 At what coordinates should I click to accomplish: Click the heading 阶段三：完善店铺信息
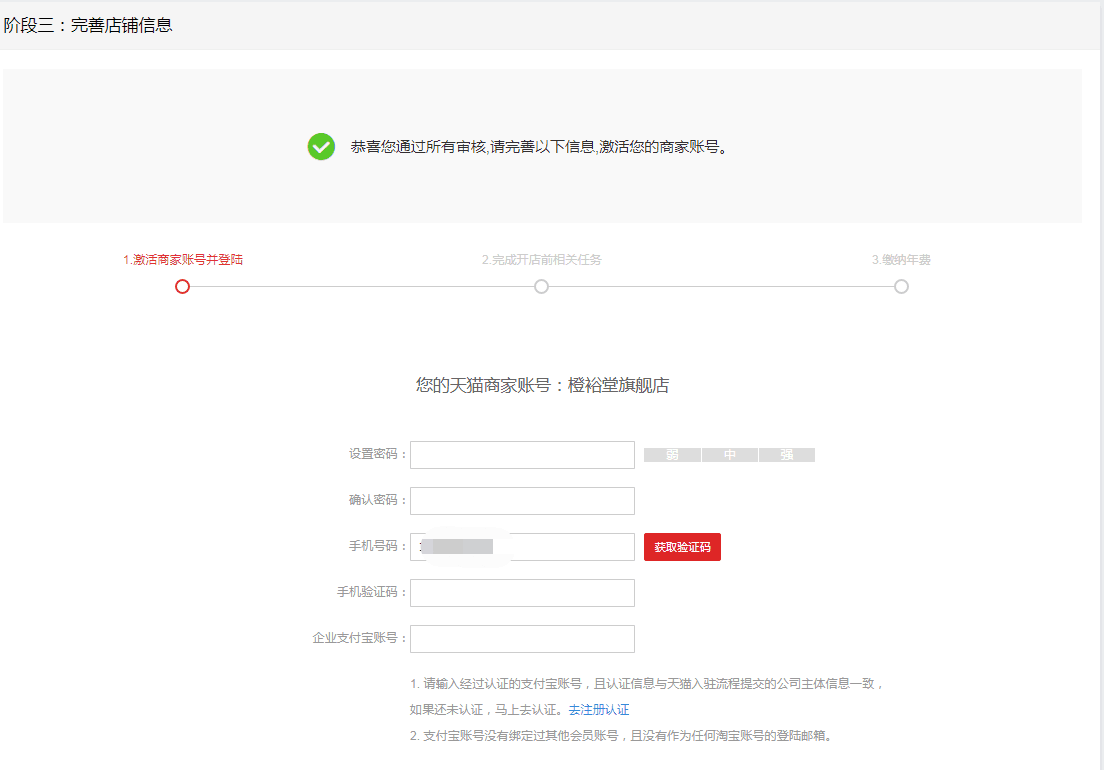click(x=88, y=25)
